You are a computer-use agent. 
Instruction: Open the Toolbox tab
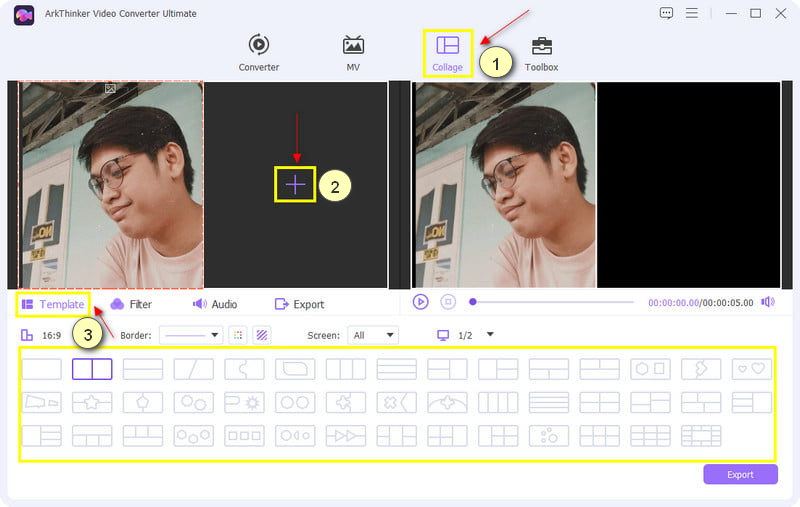pyautogui.click(x=541, y=53)
